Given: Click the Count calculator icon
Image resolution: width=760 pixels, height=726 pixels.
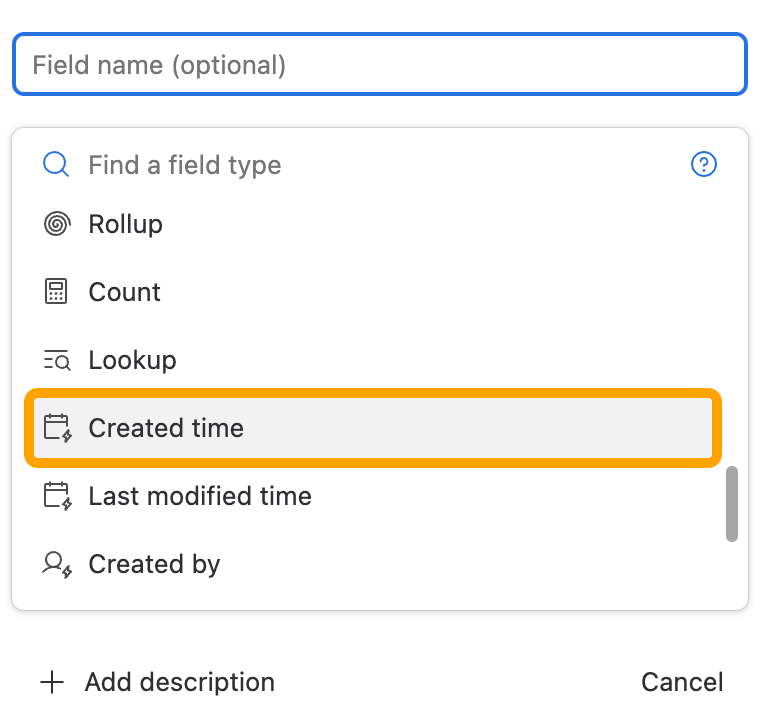Looking at the screenshot, I should click(56, 292).
